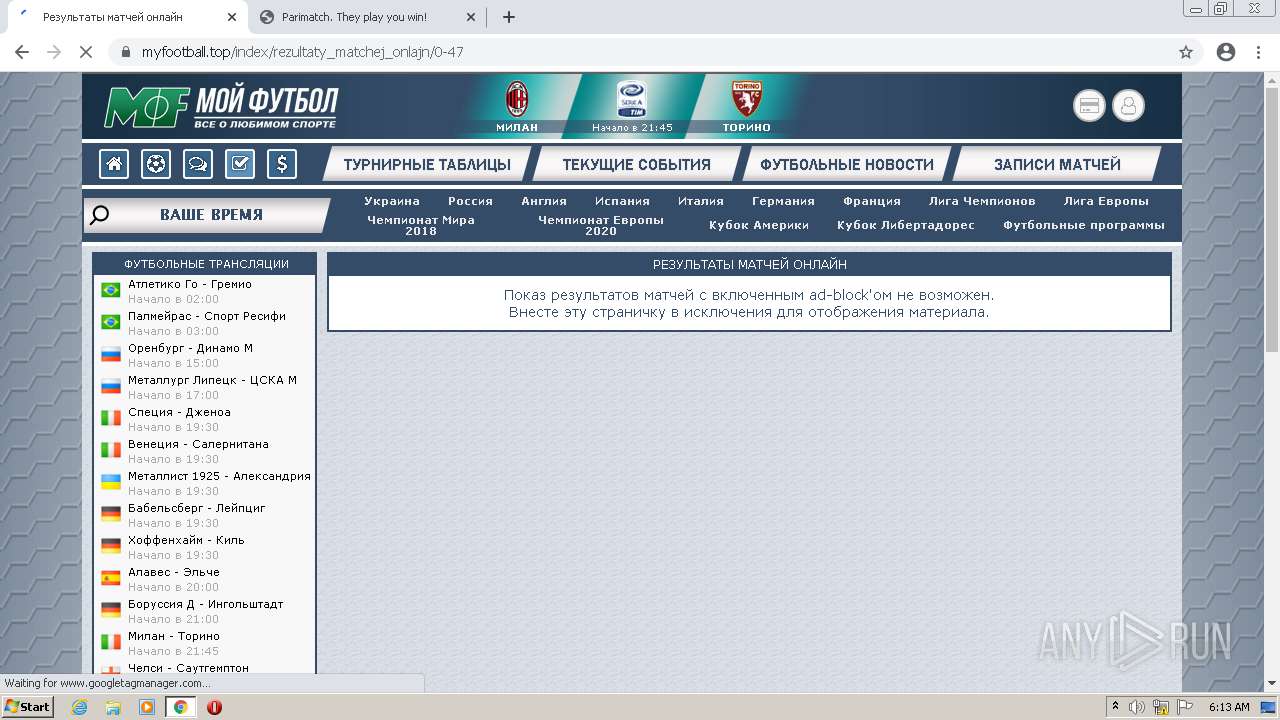Click the Мой Футбол site logo

pyautogui.click(x=222, y=107)
